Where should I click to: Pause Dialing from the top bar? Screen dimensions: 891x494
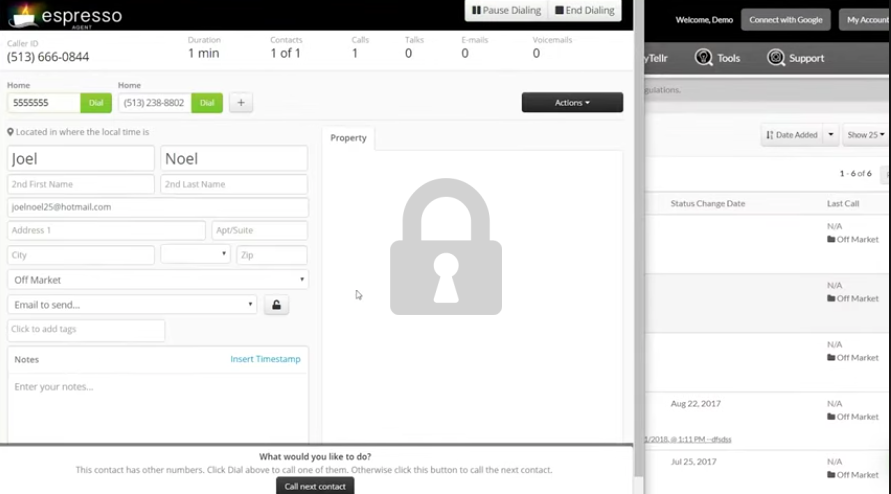pyautogui.click(x=506, y=11)
